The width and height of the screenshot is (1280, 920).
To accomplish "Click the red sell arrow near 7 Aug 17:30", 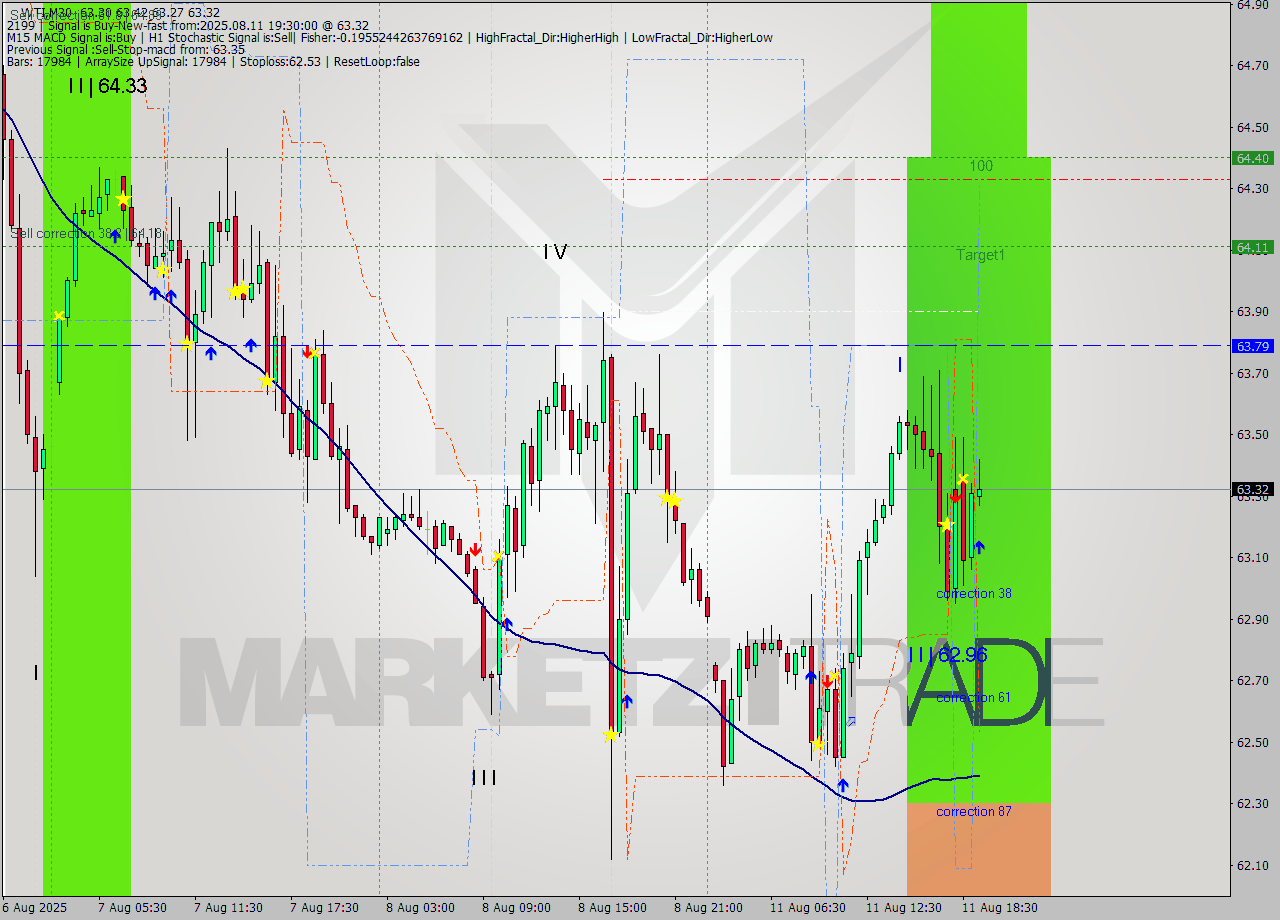I will (307, 352).
